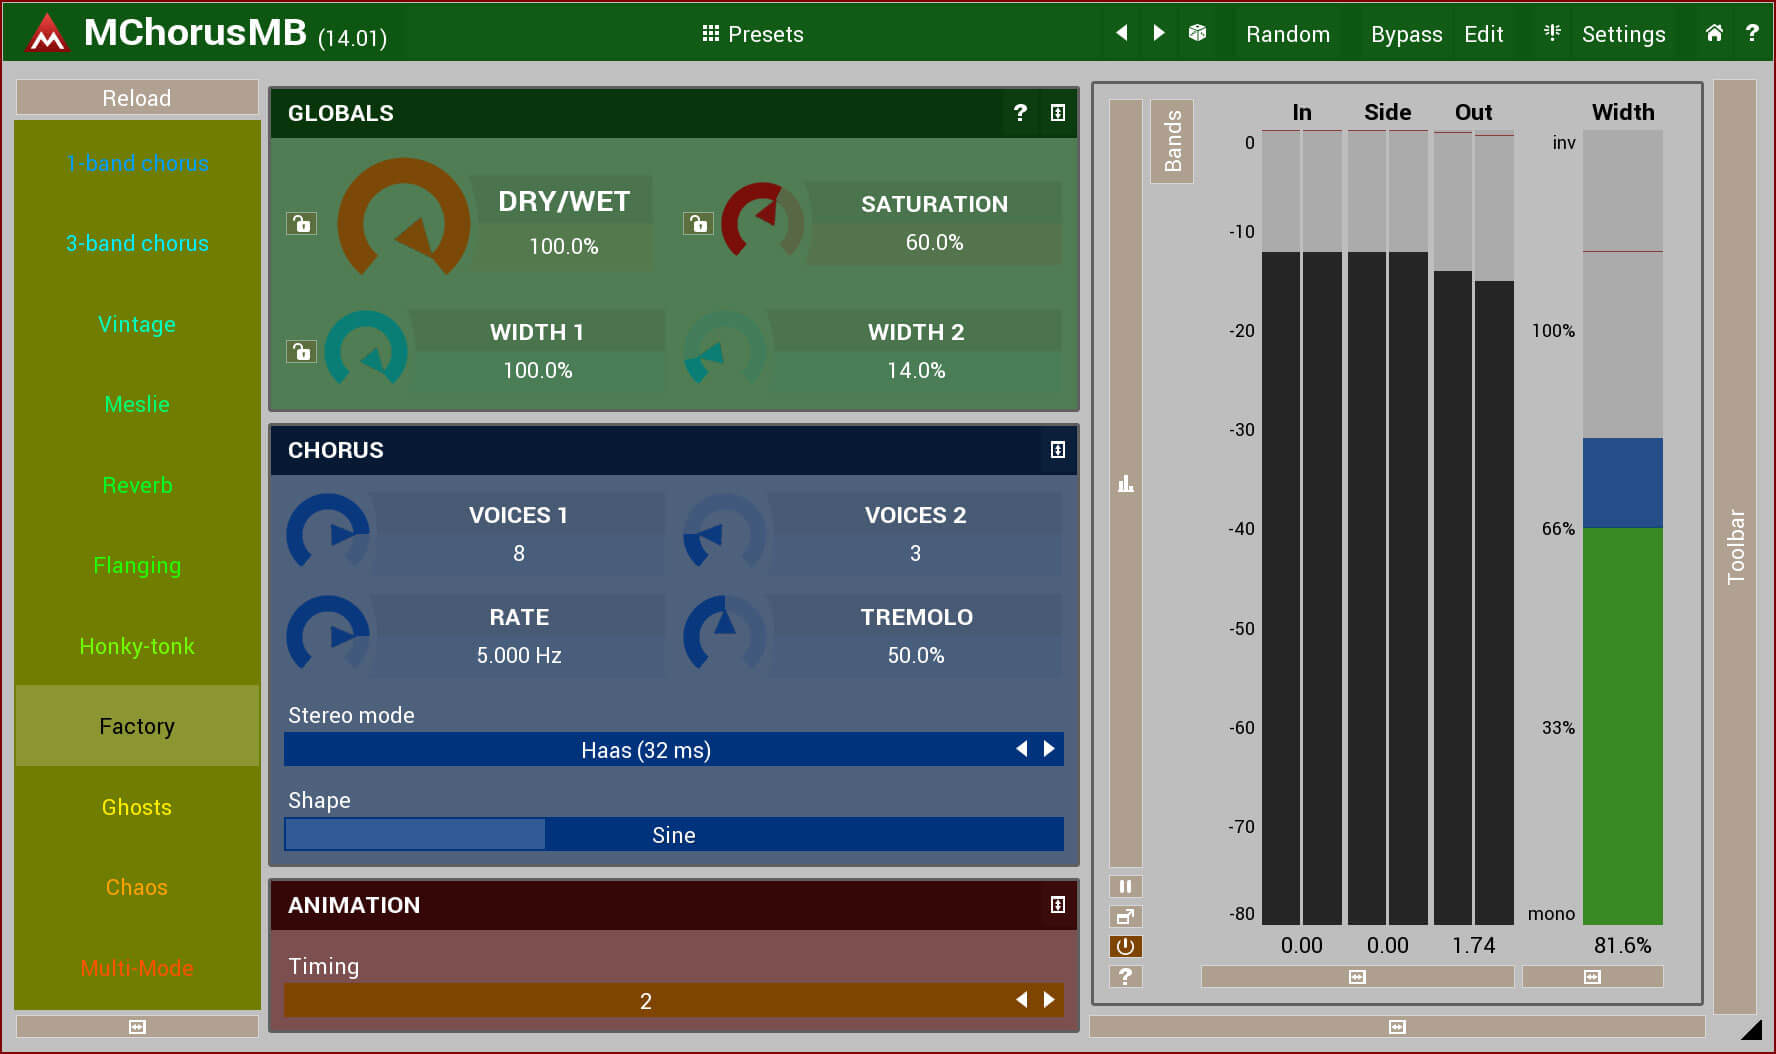Click the meter histogram icon

pos(1125,484)
